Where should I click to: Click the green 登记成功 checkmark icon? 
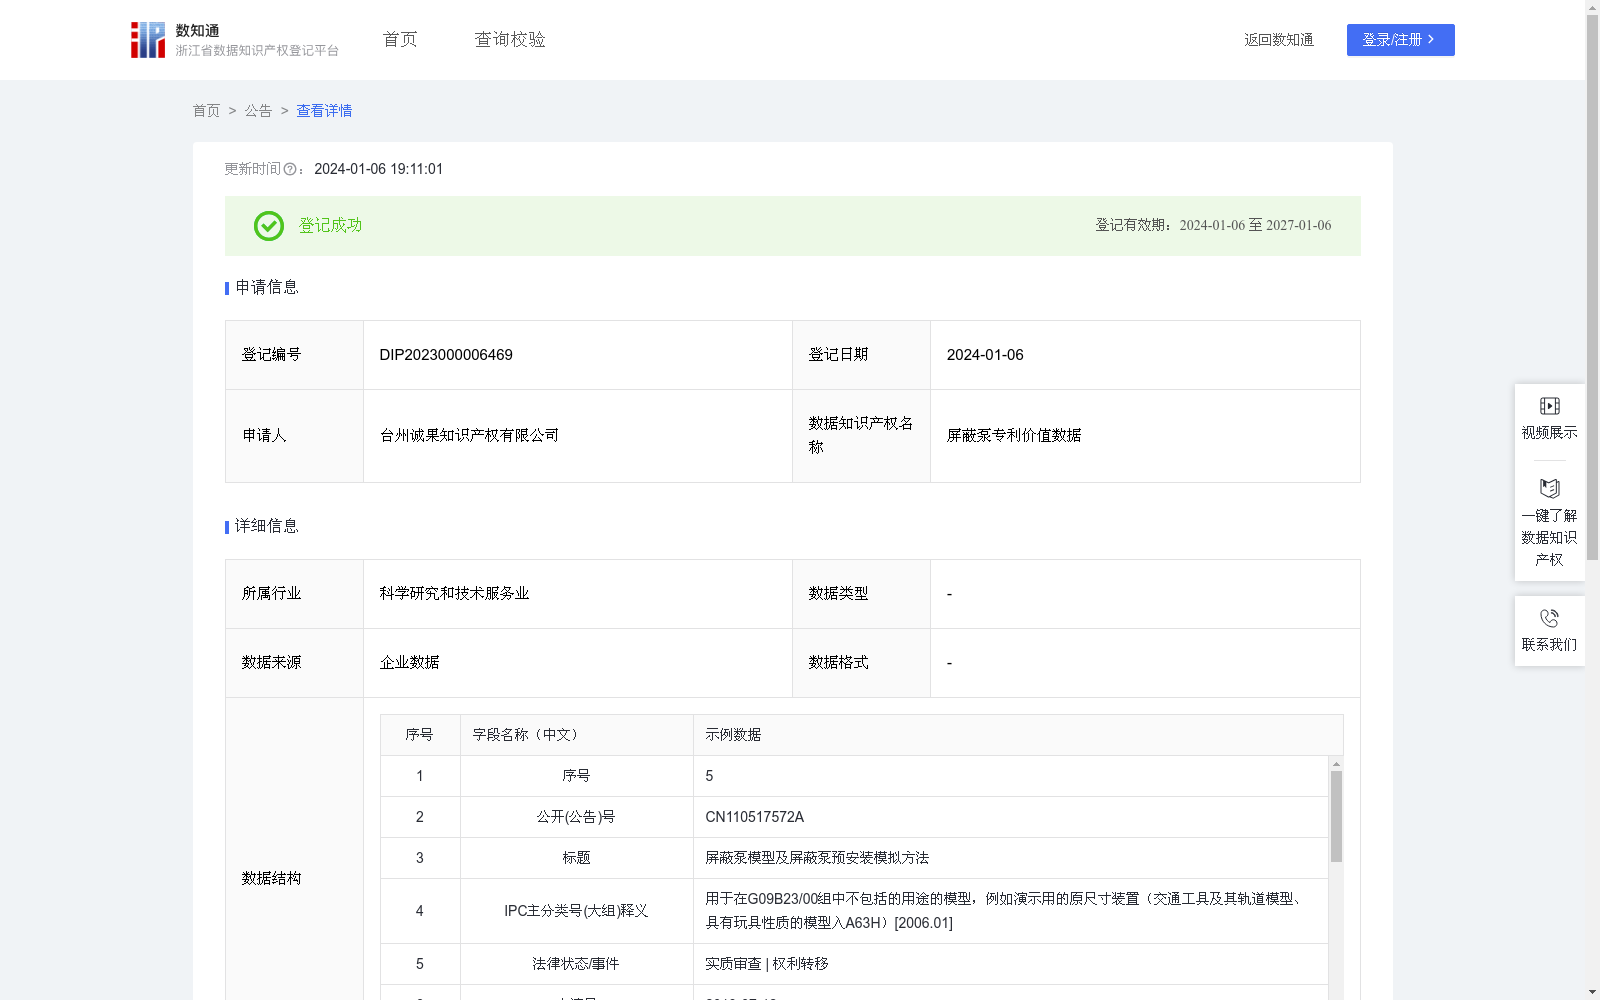pos(269,226)
